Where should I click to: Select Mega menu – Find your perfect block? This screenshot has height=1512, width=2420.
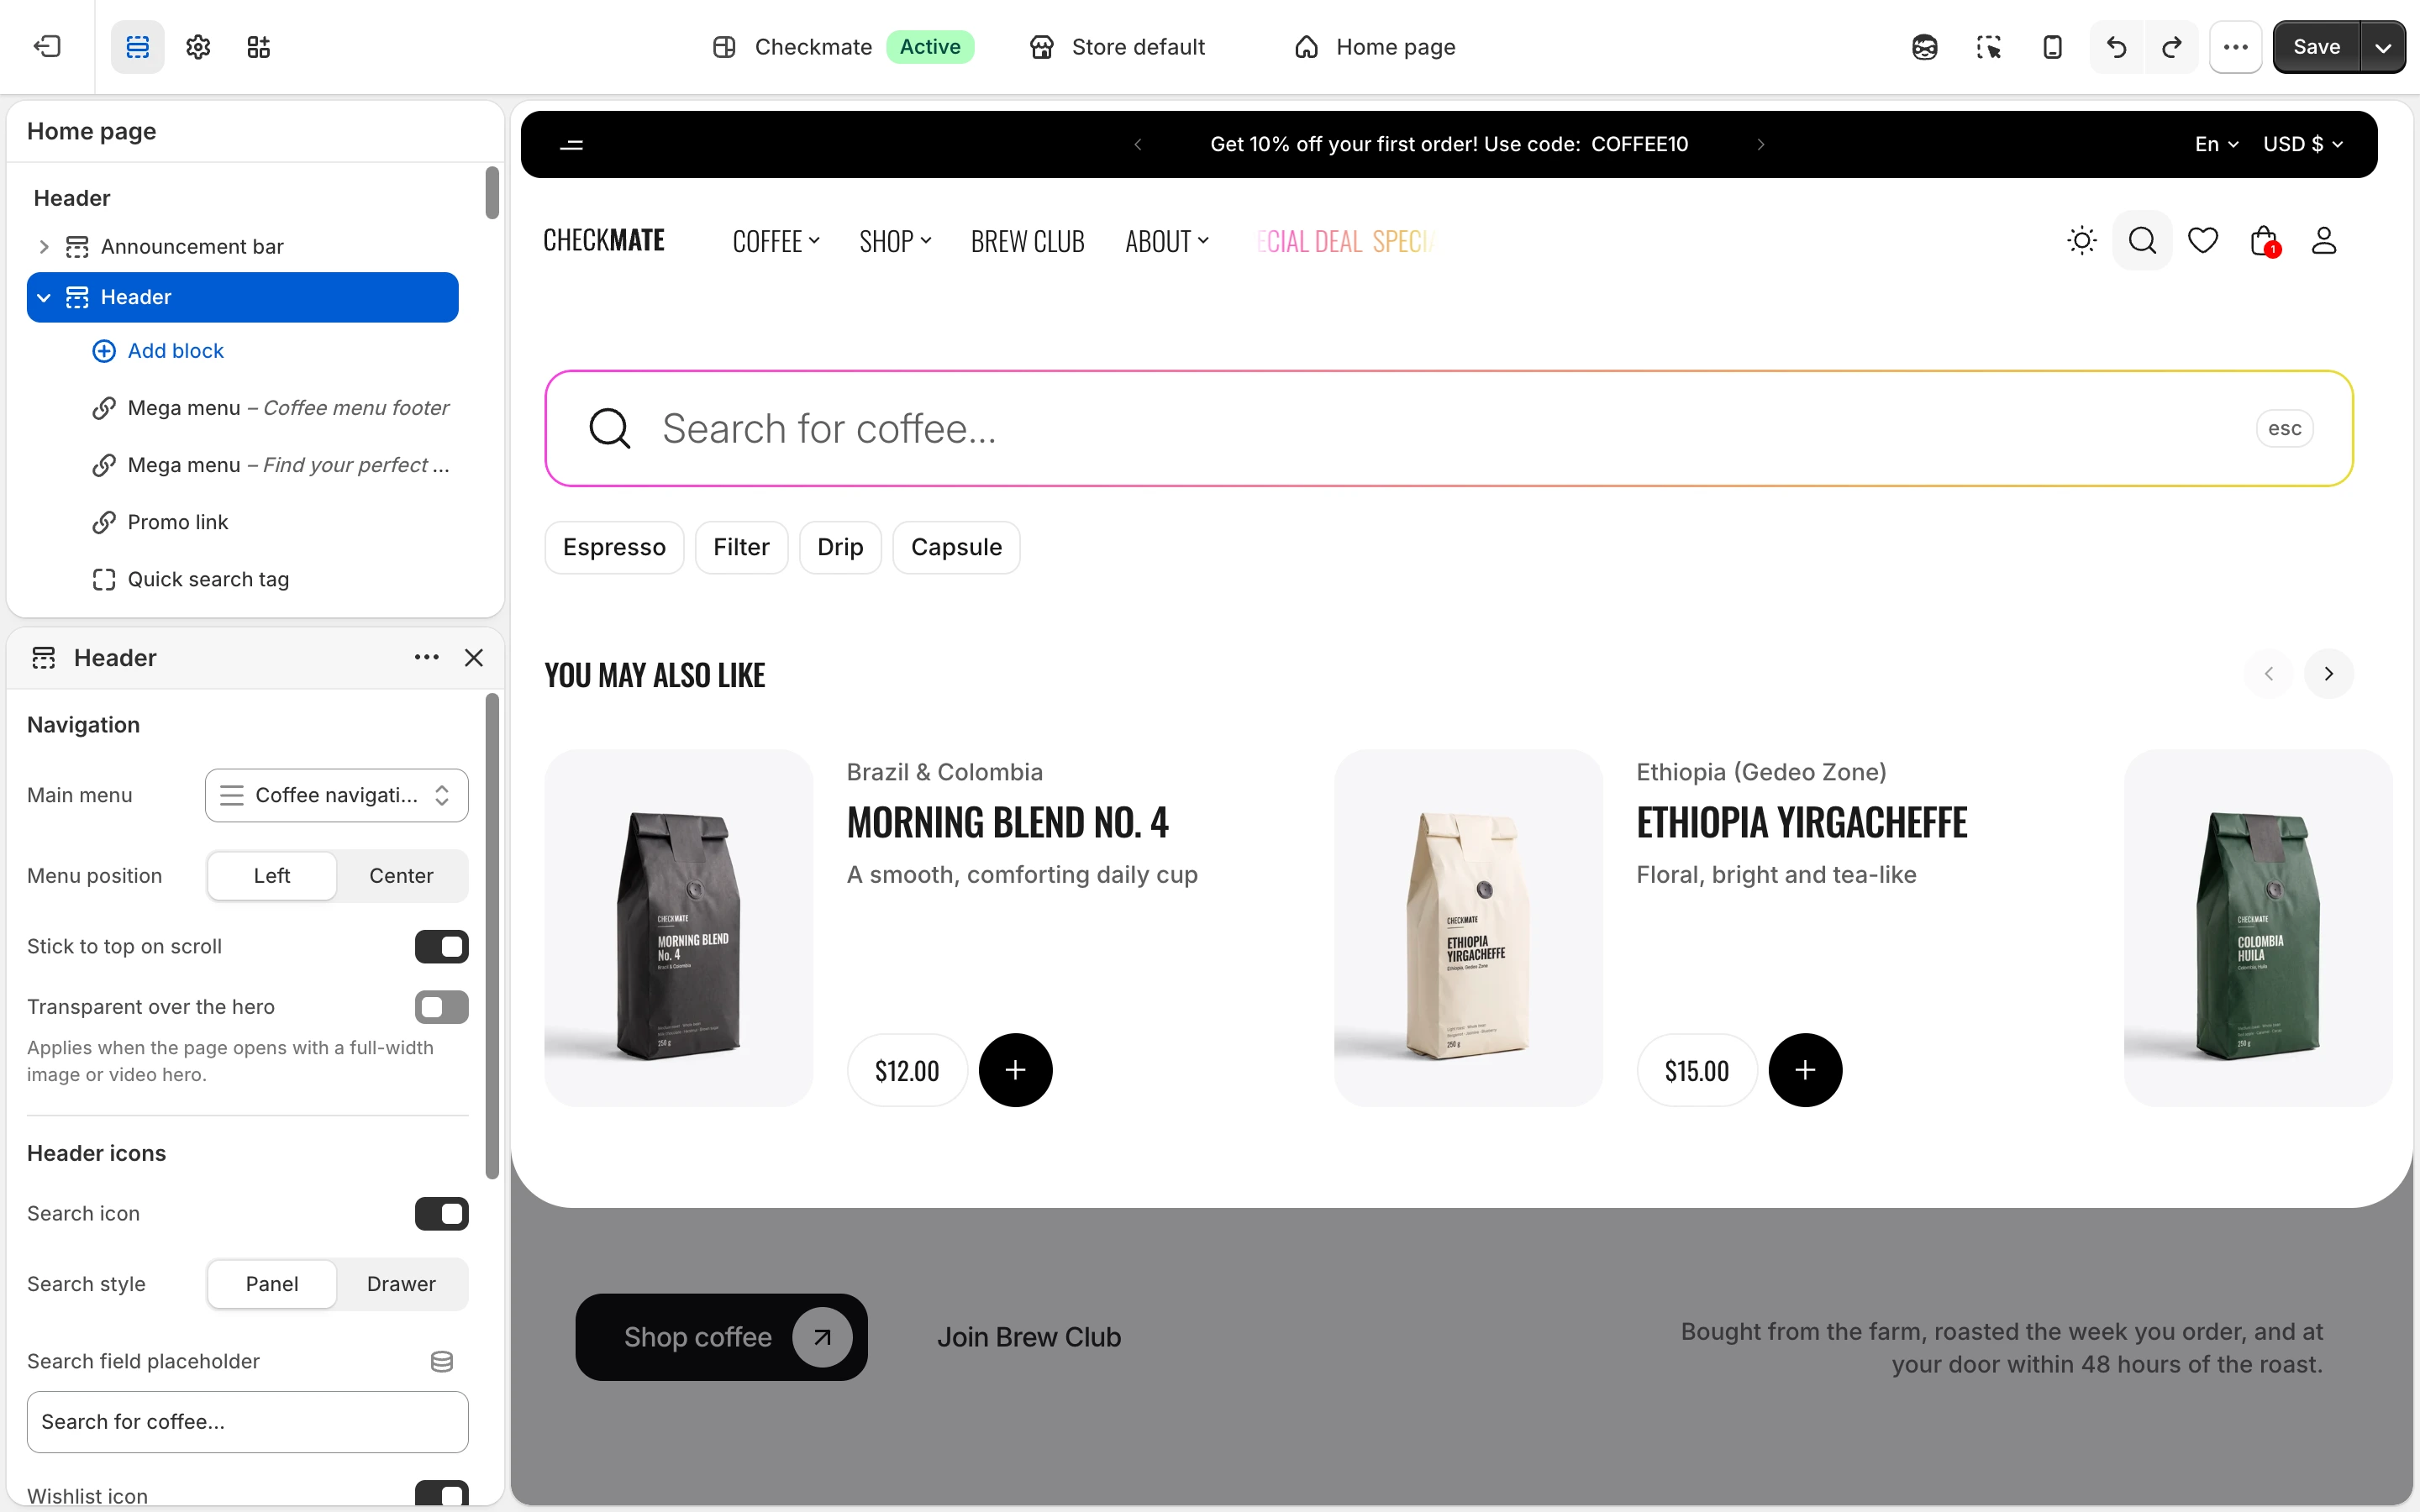point(270,464)
